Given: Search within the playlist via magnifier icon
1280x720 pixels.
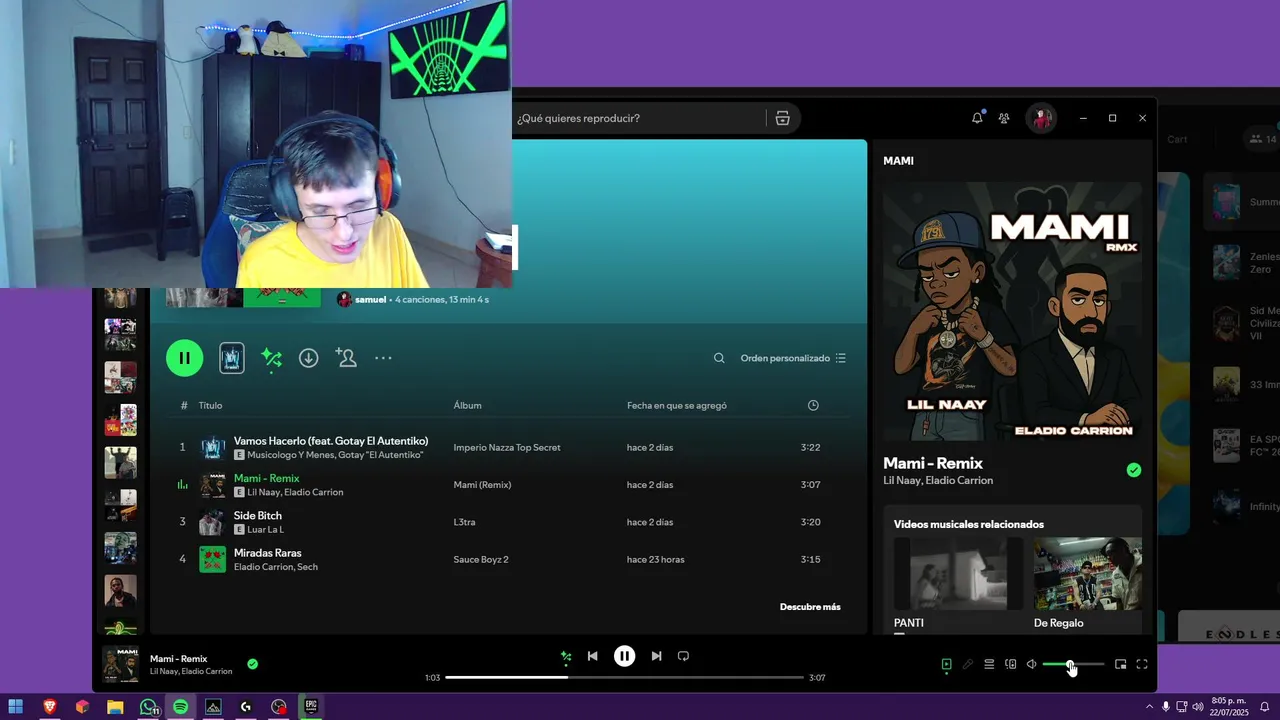Looking at the screenshot, I should tap(719, 358).
